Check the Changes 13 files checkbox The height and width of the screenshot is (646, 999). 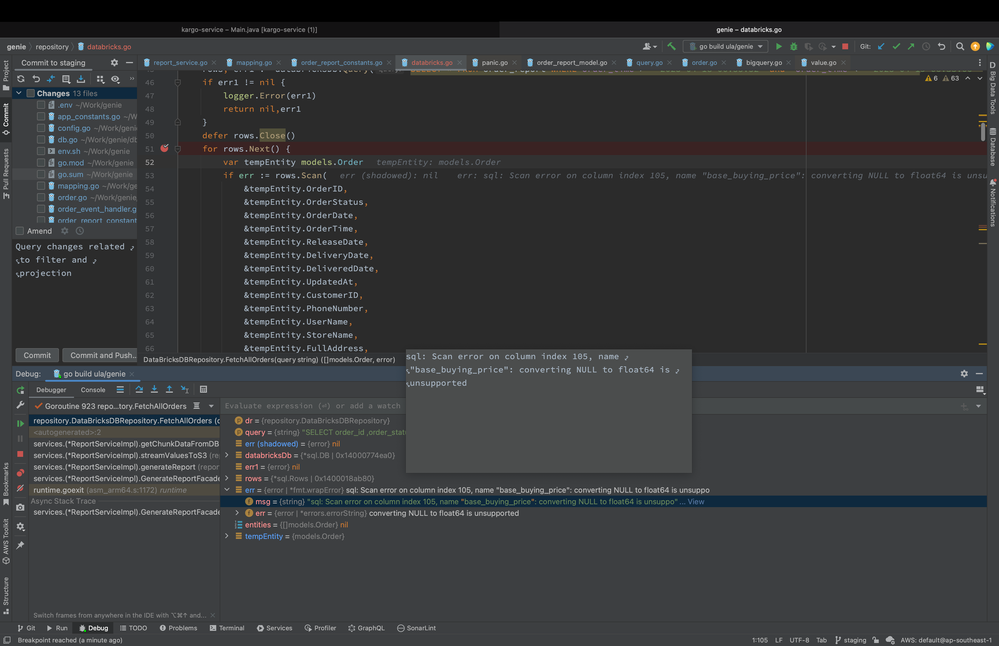(x=31, y=93)
